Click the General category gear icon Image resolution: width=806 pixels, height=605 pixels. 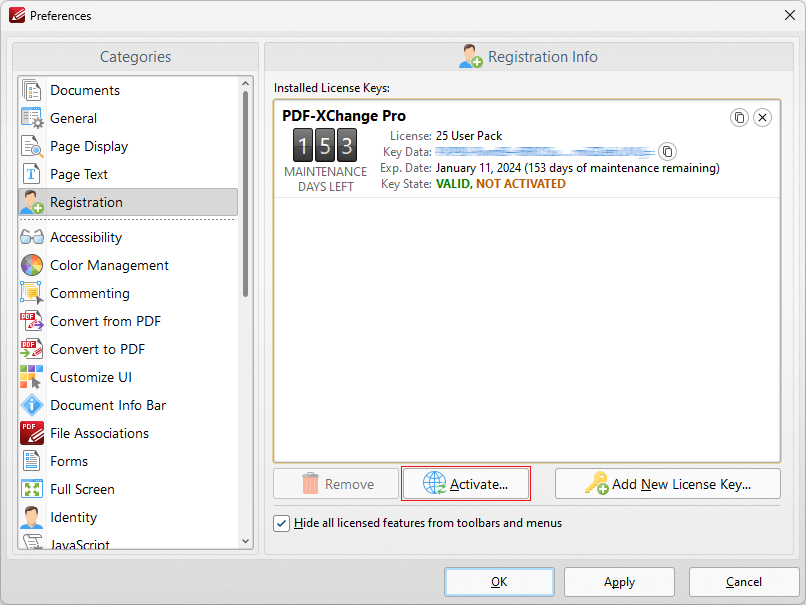pyautogui.click(x=31, y=118)
